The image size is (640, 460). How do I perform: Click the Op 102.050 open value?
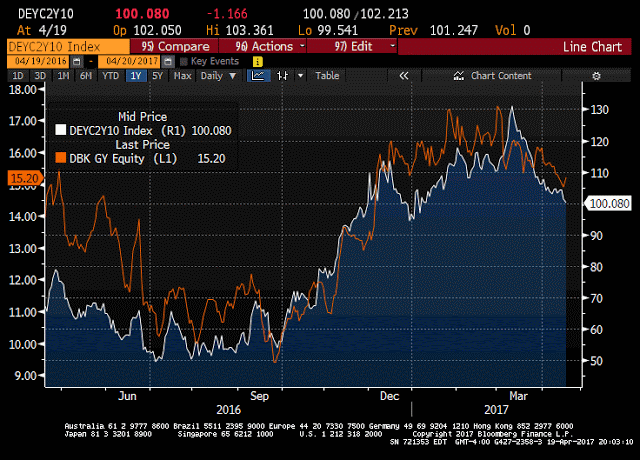[x=147, y=30]
